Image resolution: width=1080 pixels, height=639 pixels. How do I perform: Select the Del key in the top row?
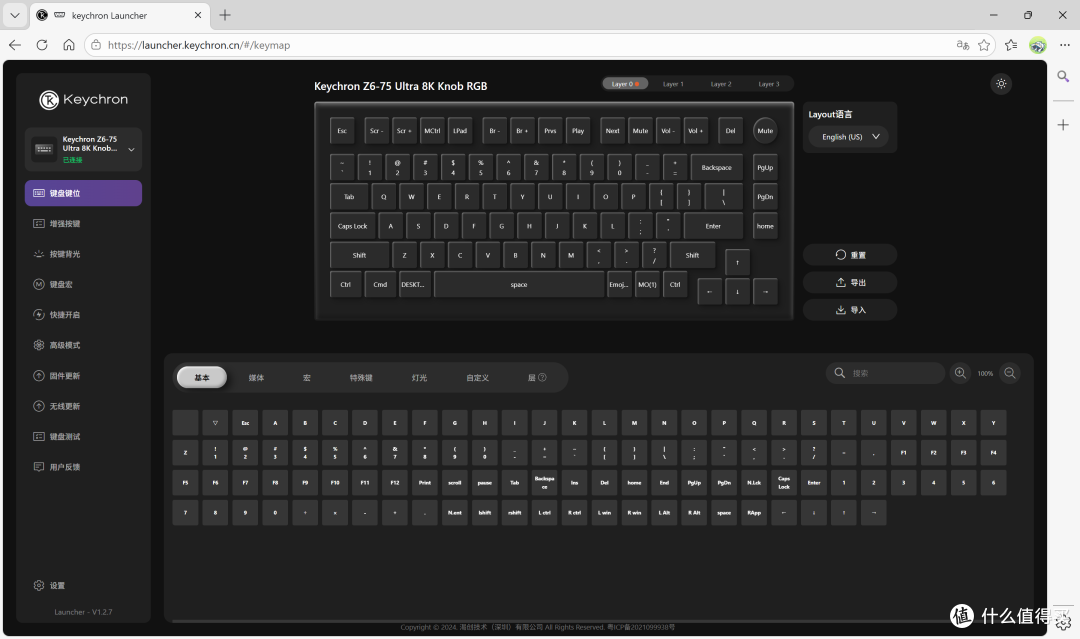click(730, 131)
